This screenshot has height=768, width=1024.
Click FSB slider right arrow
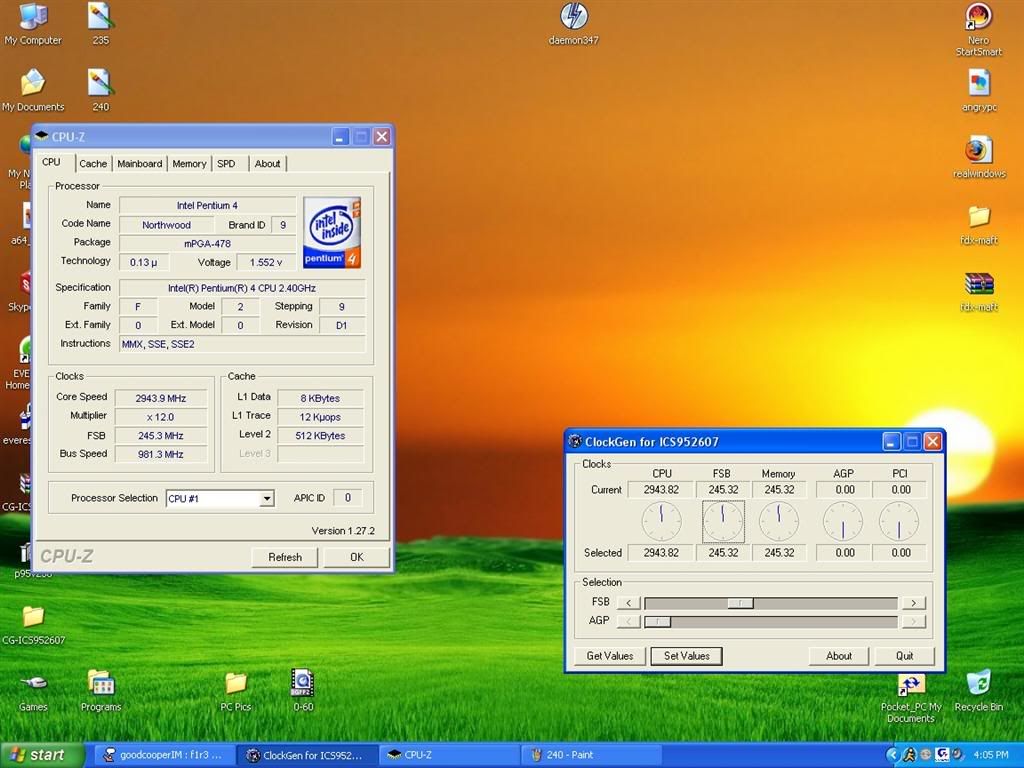pos(914,603)
